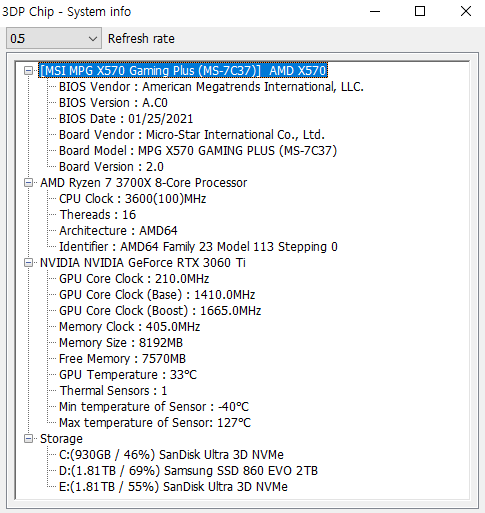Select BIOS Version : A.C0 row
The image size is (485, 513).
pos(113,103)
